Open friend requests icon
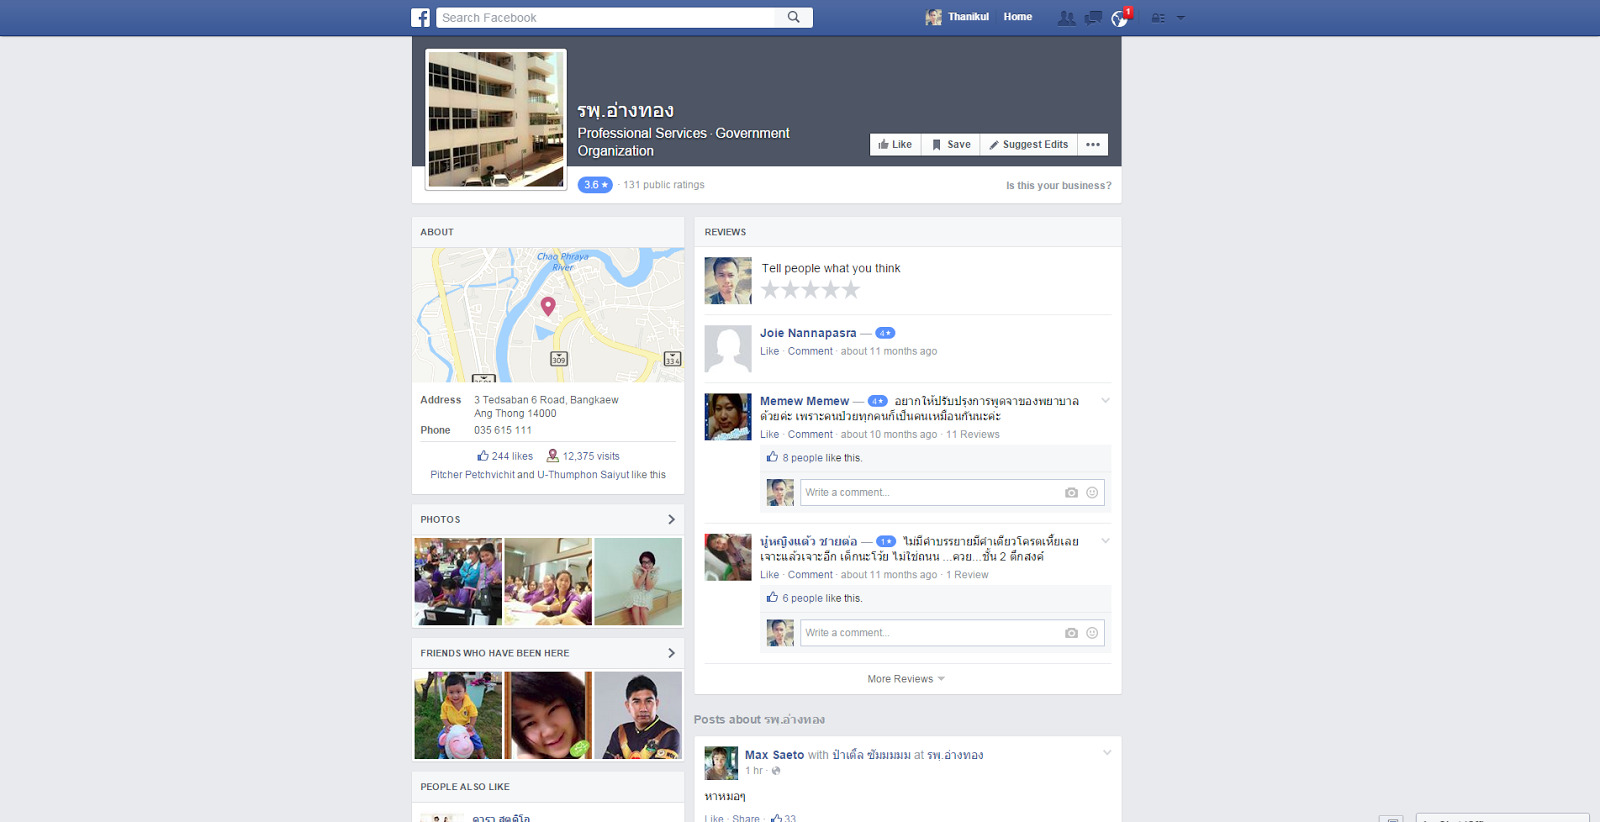 pyautogui.click(x=1067, y=18)
